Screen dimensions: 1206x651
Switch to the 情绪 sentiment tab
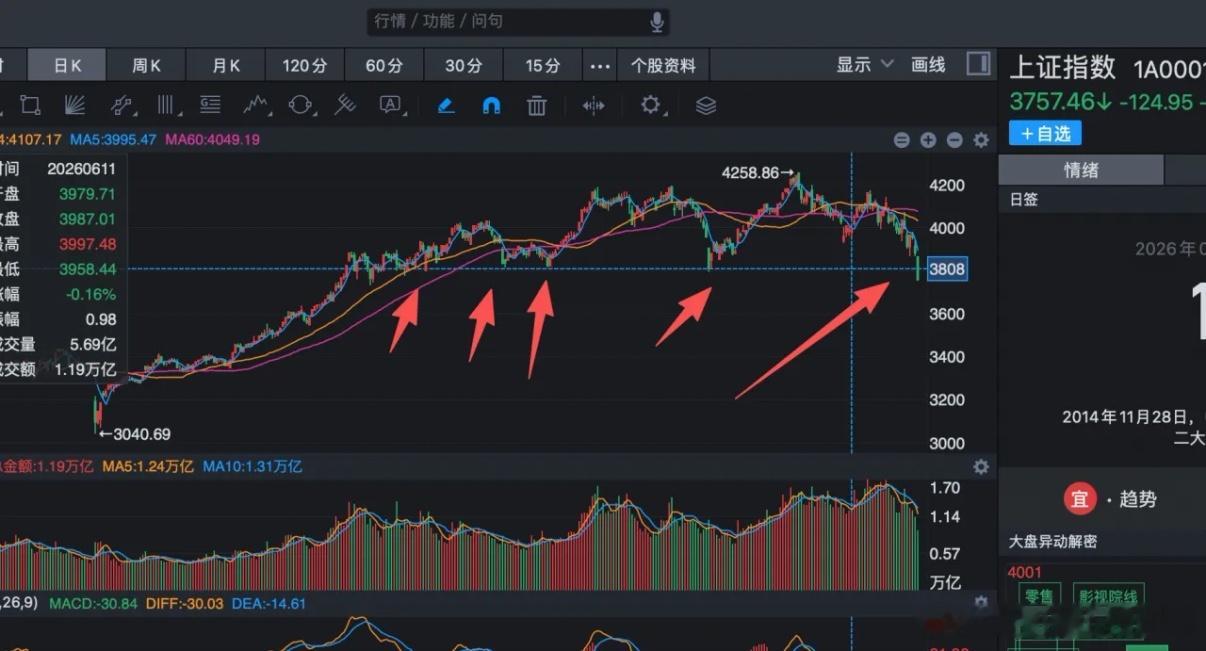[x=1081, y=170]
